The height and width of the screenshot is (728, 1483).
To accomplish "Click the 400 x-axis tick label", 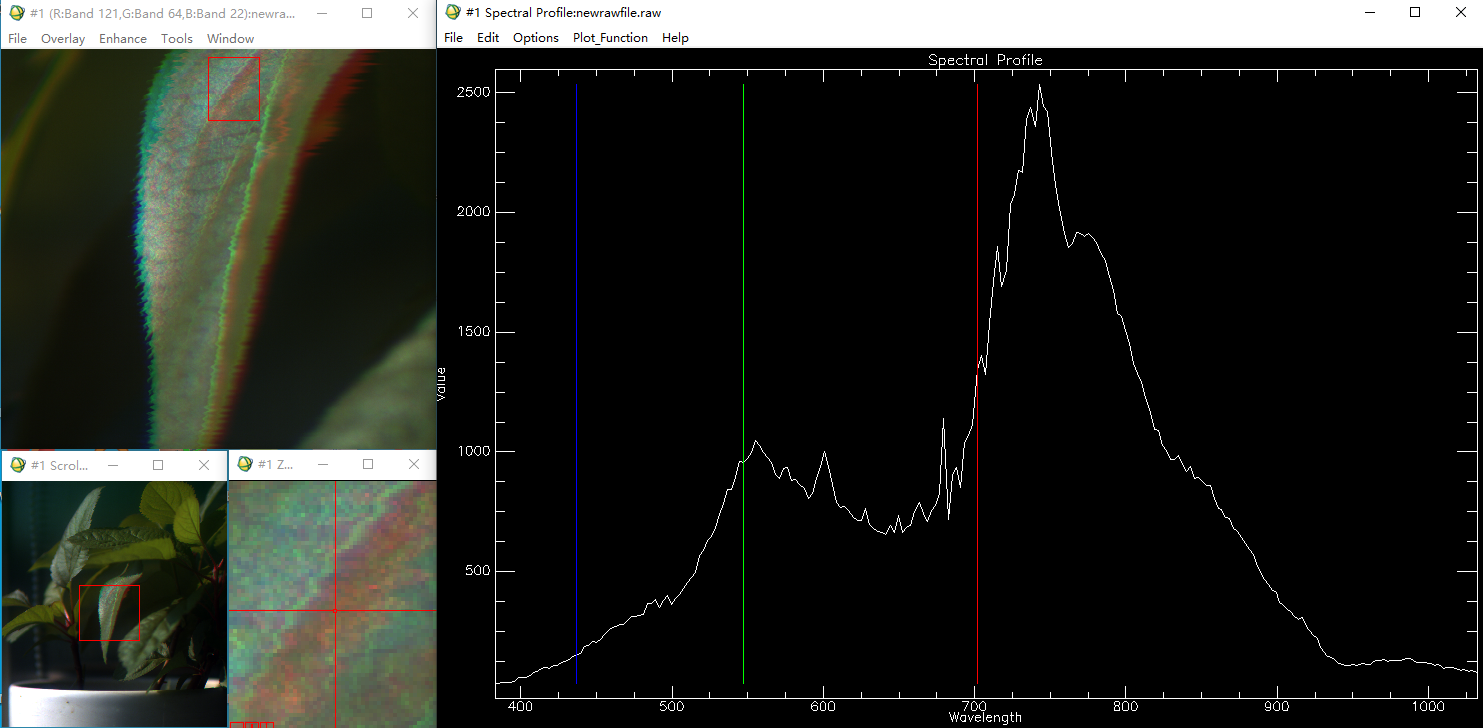I will (521, 704).
